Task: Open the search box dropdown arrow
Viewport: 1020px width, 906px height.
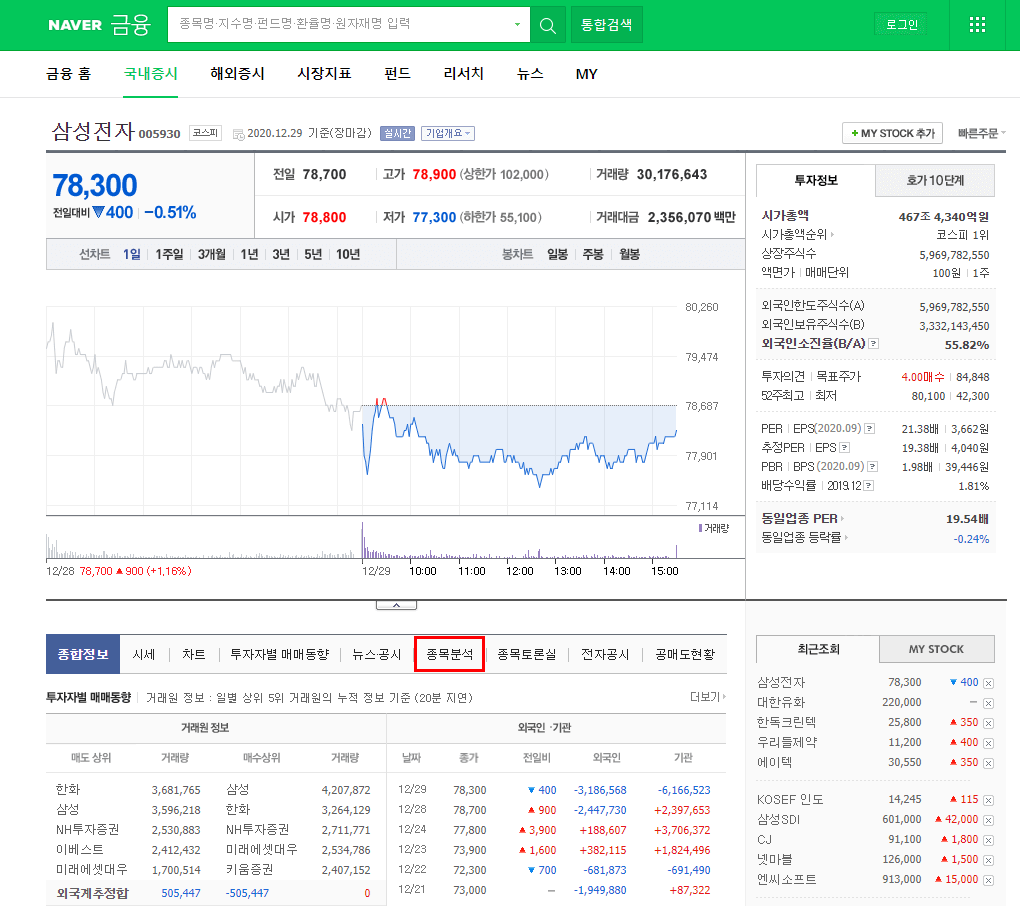Action: [x=517, y=25]
